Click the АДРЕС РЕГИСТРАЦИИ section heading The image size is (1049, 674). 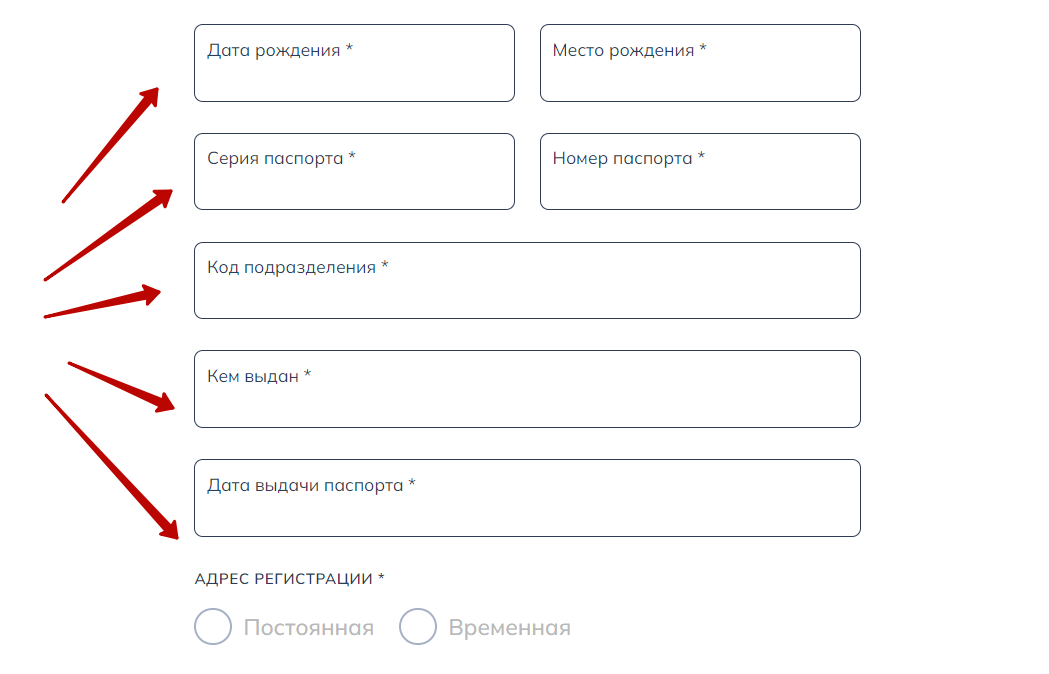tap(284, 579)
